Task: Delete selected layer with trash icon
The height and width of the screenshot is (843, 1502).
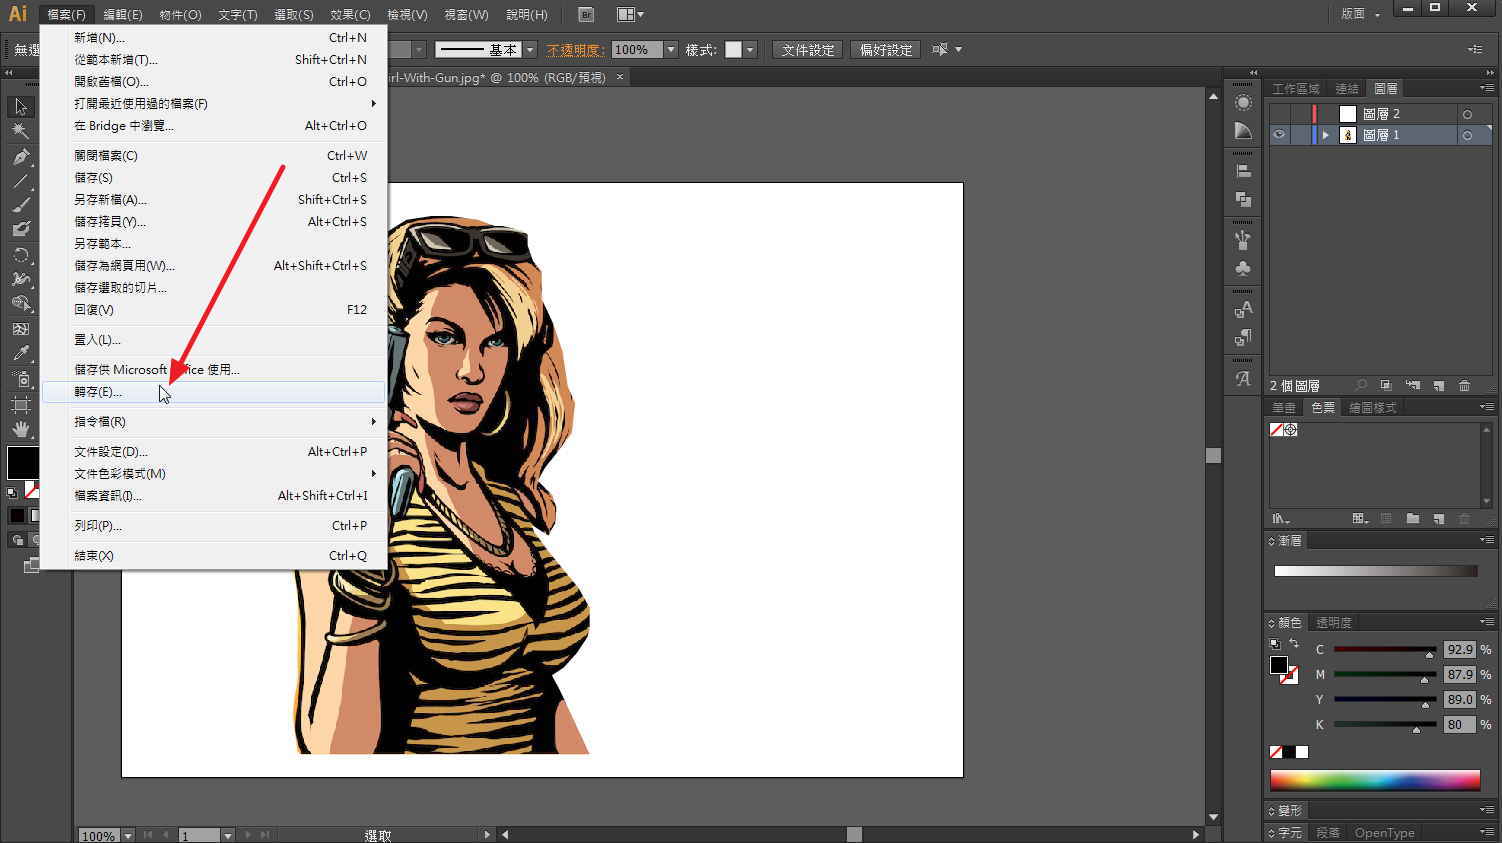Action: pos(1464,386)
